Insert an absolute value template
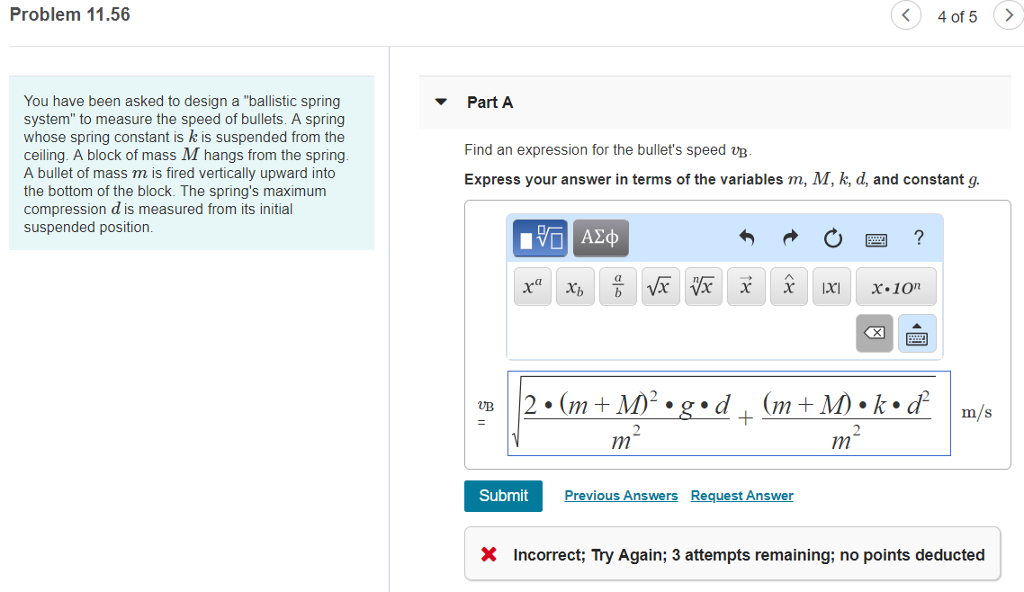This screenshot has height=592, width=1024. tap(831, 286)
